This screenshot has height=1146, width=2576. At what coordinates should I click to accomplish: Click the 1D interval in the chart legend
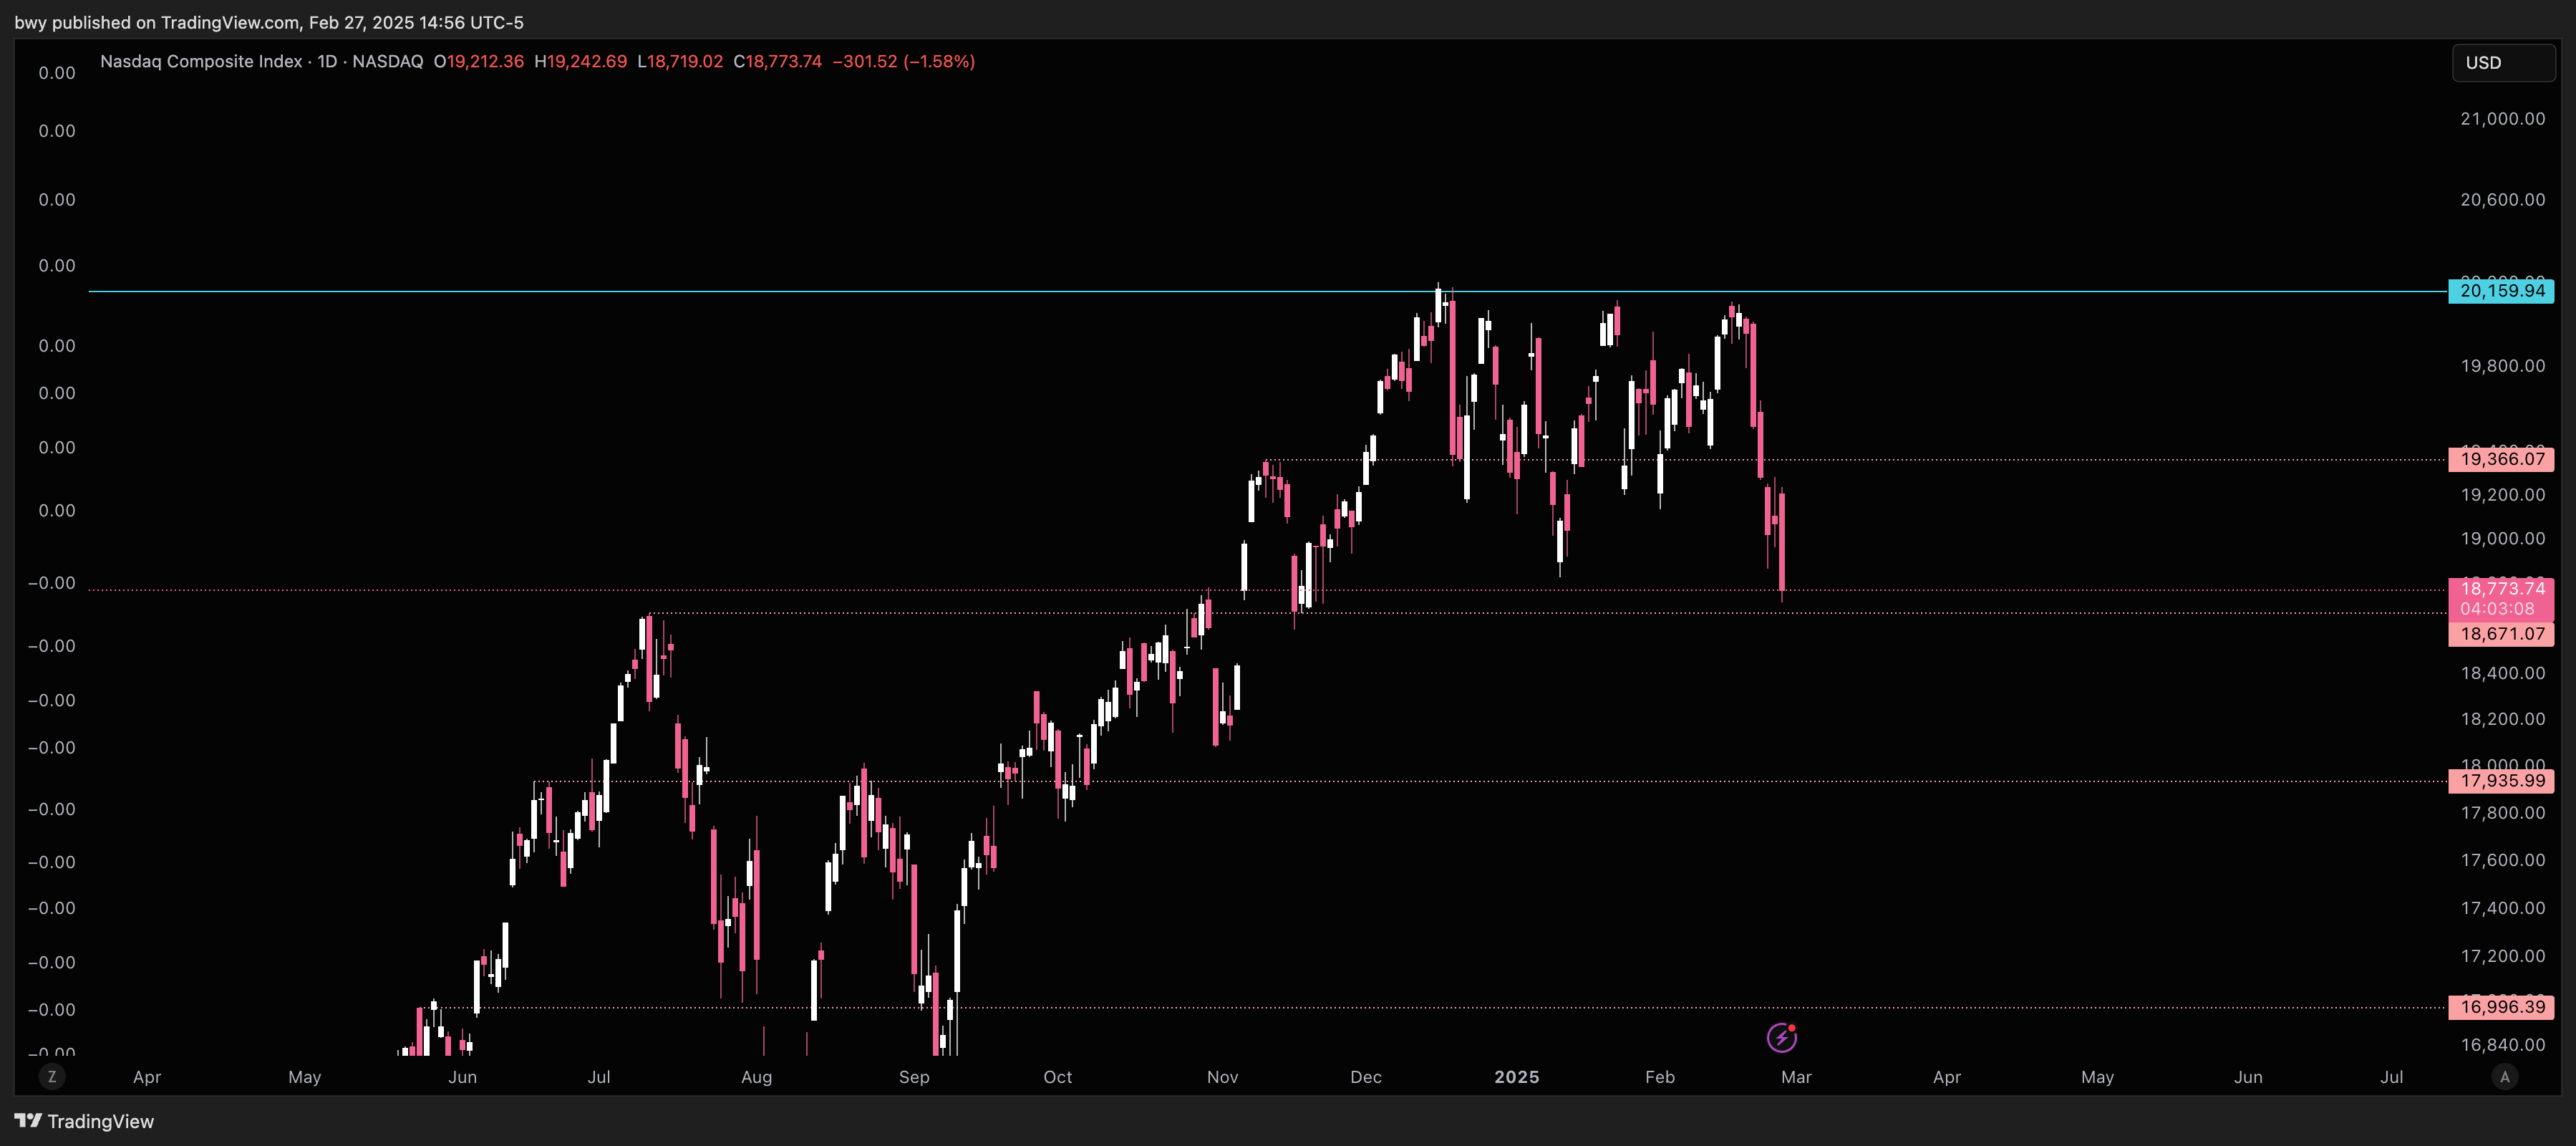point(327,61)
